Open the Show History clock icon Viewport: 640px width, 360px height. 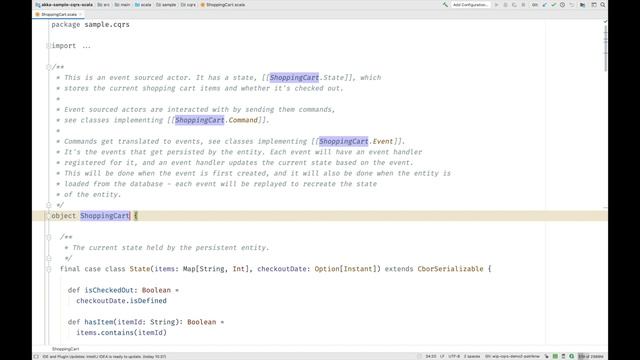click(x=562, y=5)
